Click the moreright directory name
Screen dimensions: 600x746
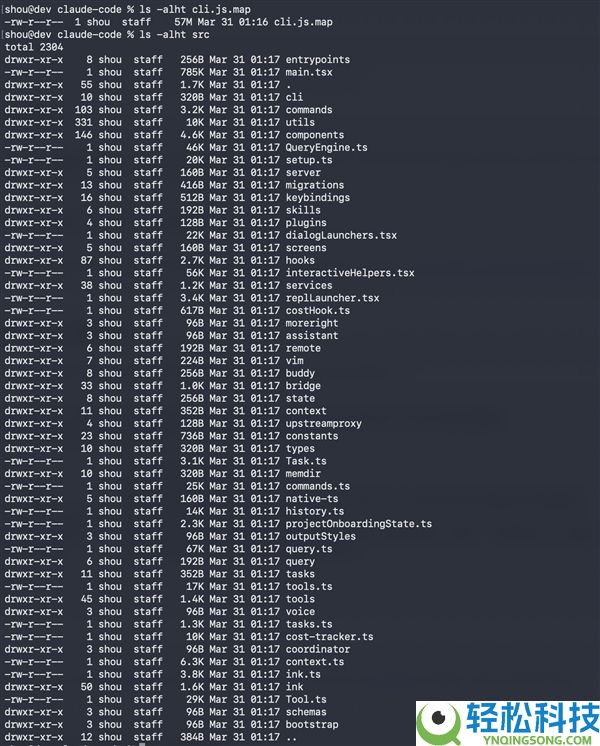(x=312, y=323)
